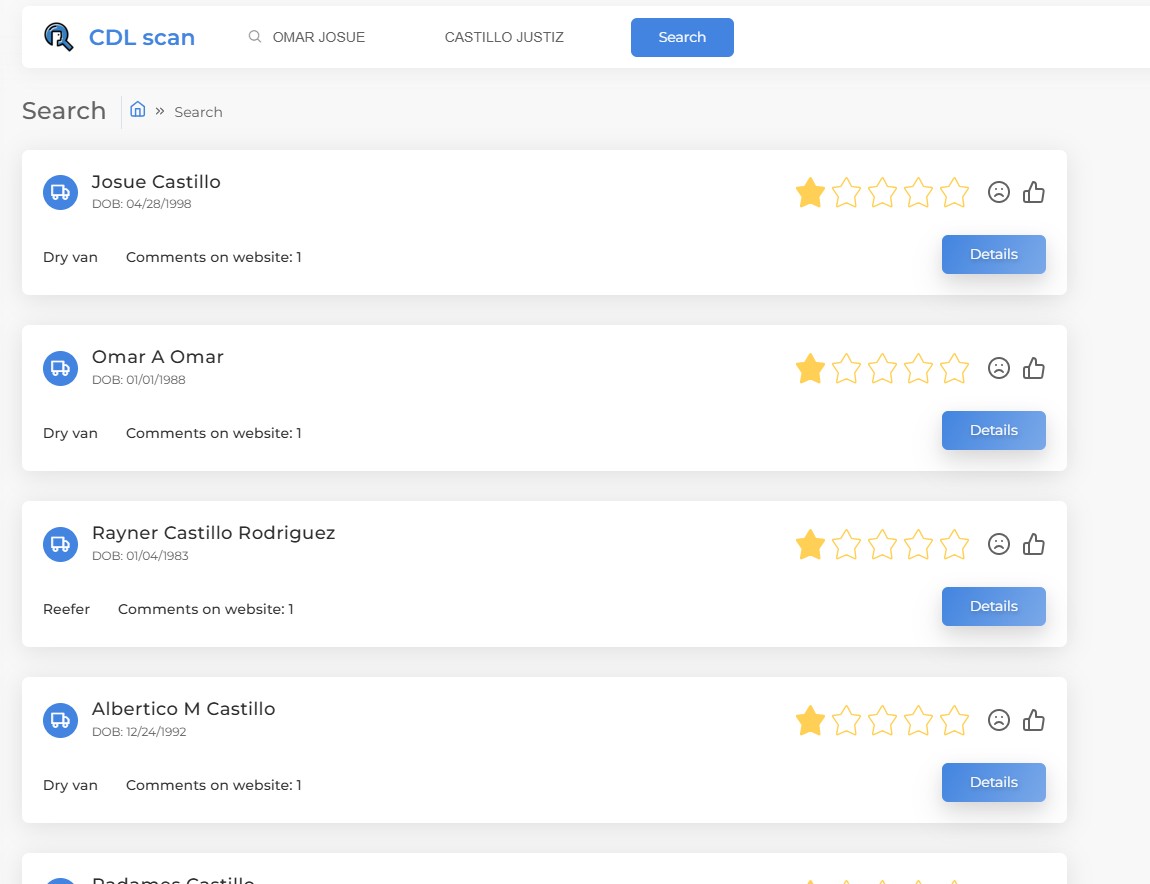Click the sad face icon for Albertico M Castillo
This screenshot has height=884, width=1150.
[x=998, y=720]
